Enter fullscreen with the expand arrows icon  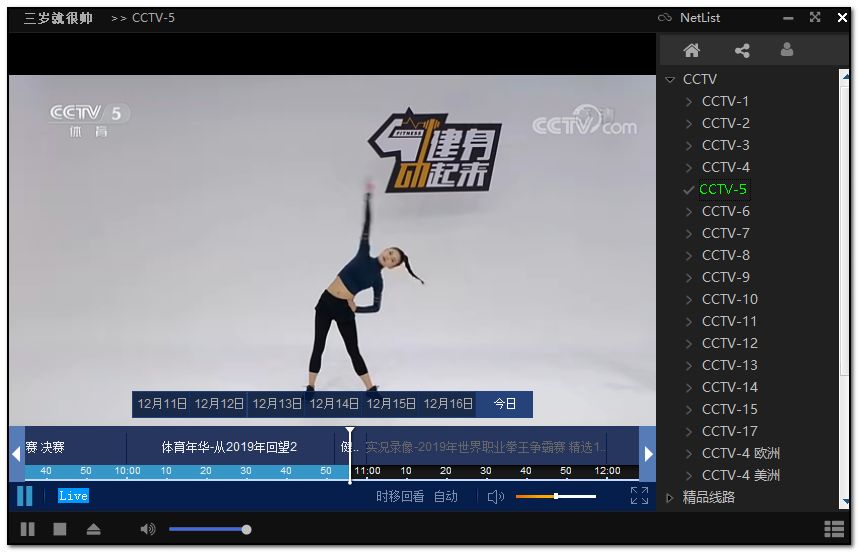click(x=639, y=496)
